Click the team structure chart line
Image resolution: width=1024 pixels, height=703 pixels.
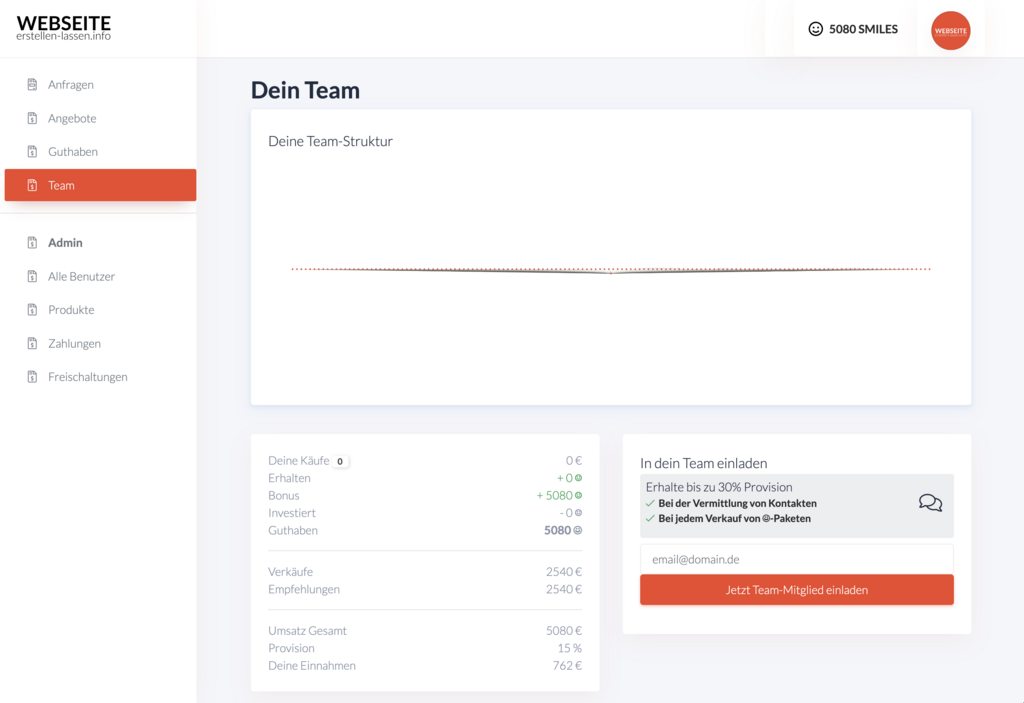611,270
